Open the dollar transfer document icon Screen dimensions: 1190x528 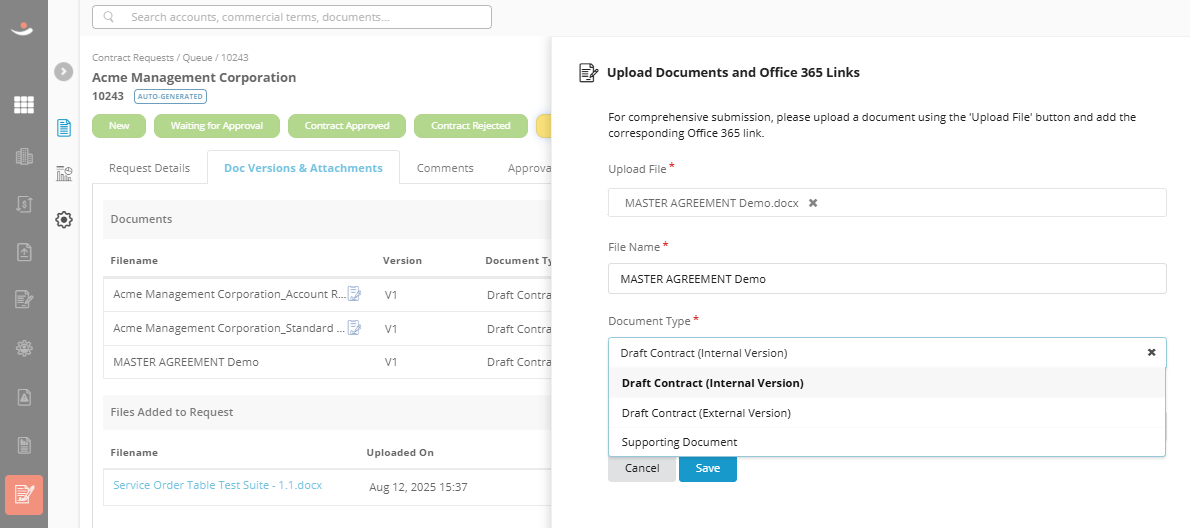click(24, 204)
